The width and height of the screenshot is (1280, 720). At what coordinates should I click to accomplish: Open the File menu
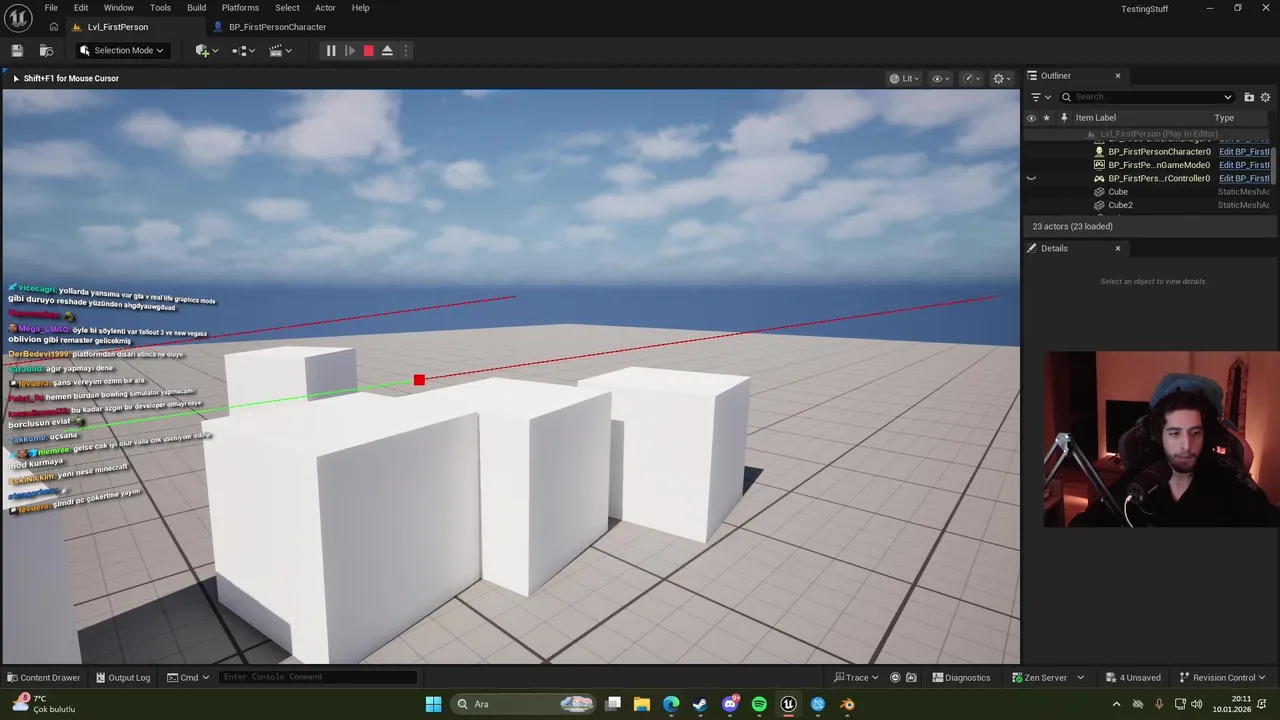point(51,8)
